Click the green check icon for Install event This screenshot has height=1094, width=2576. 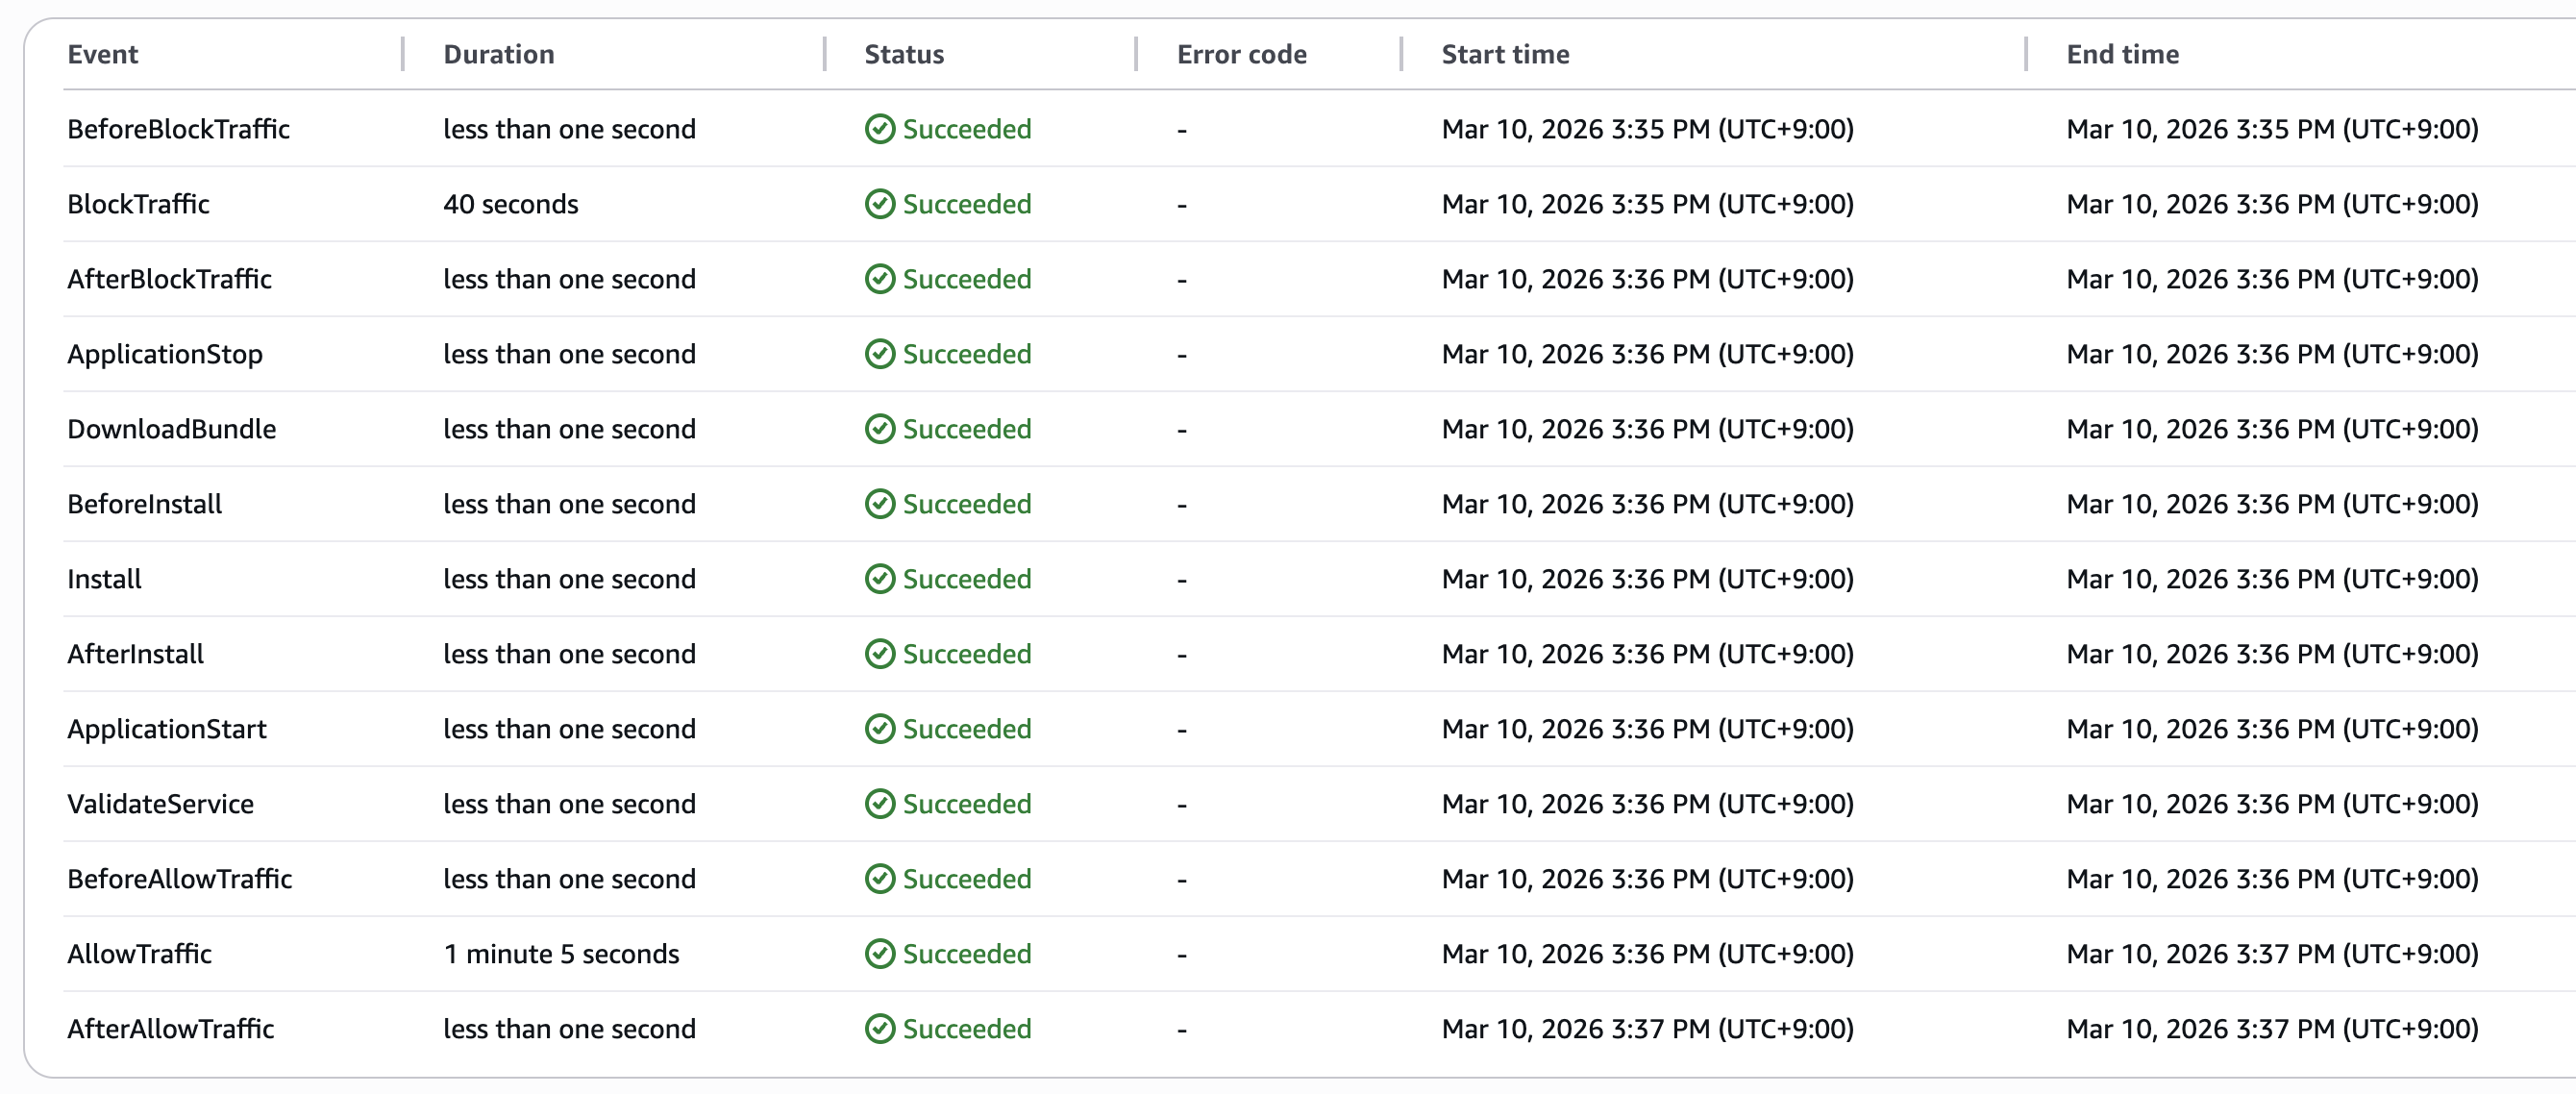tap(879, 579)
